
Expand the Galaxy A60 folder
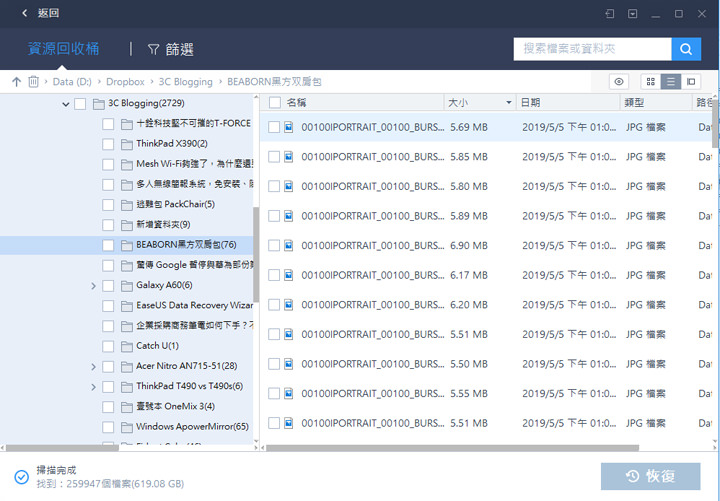click(x=94, y=285)
